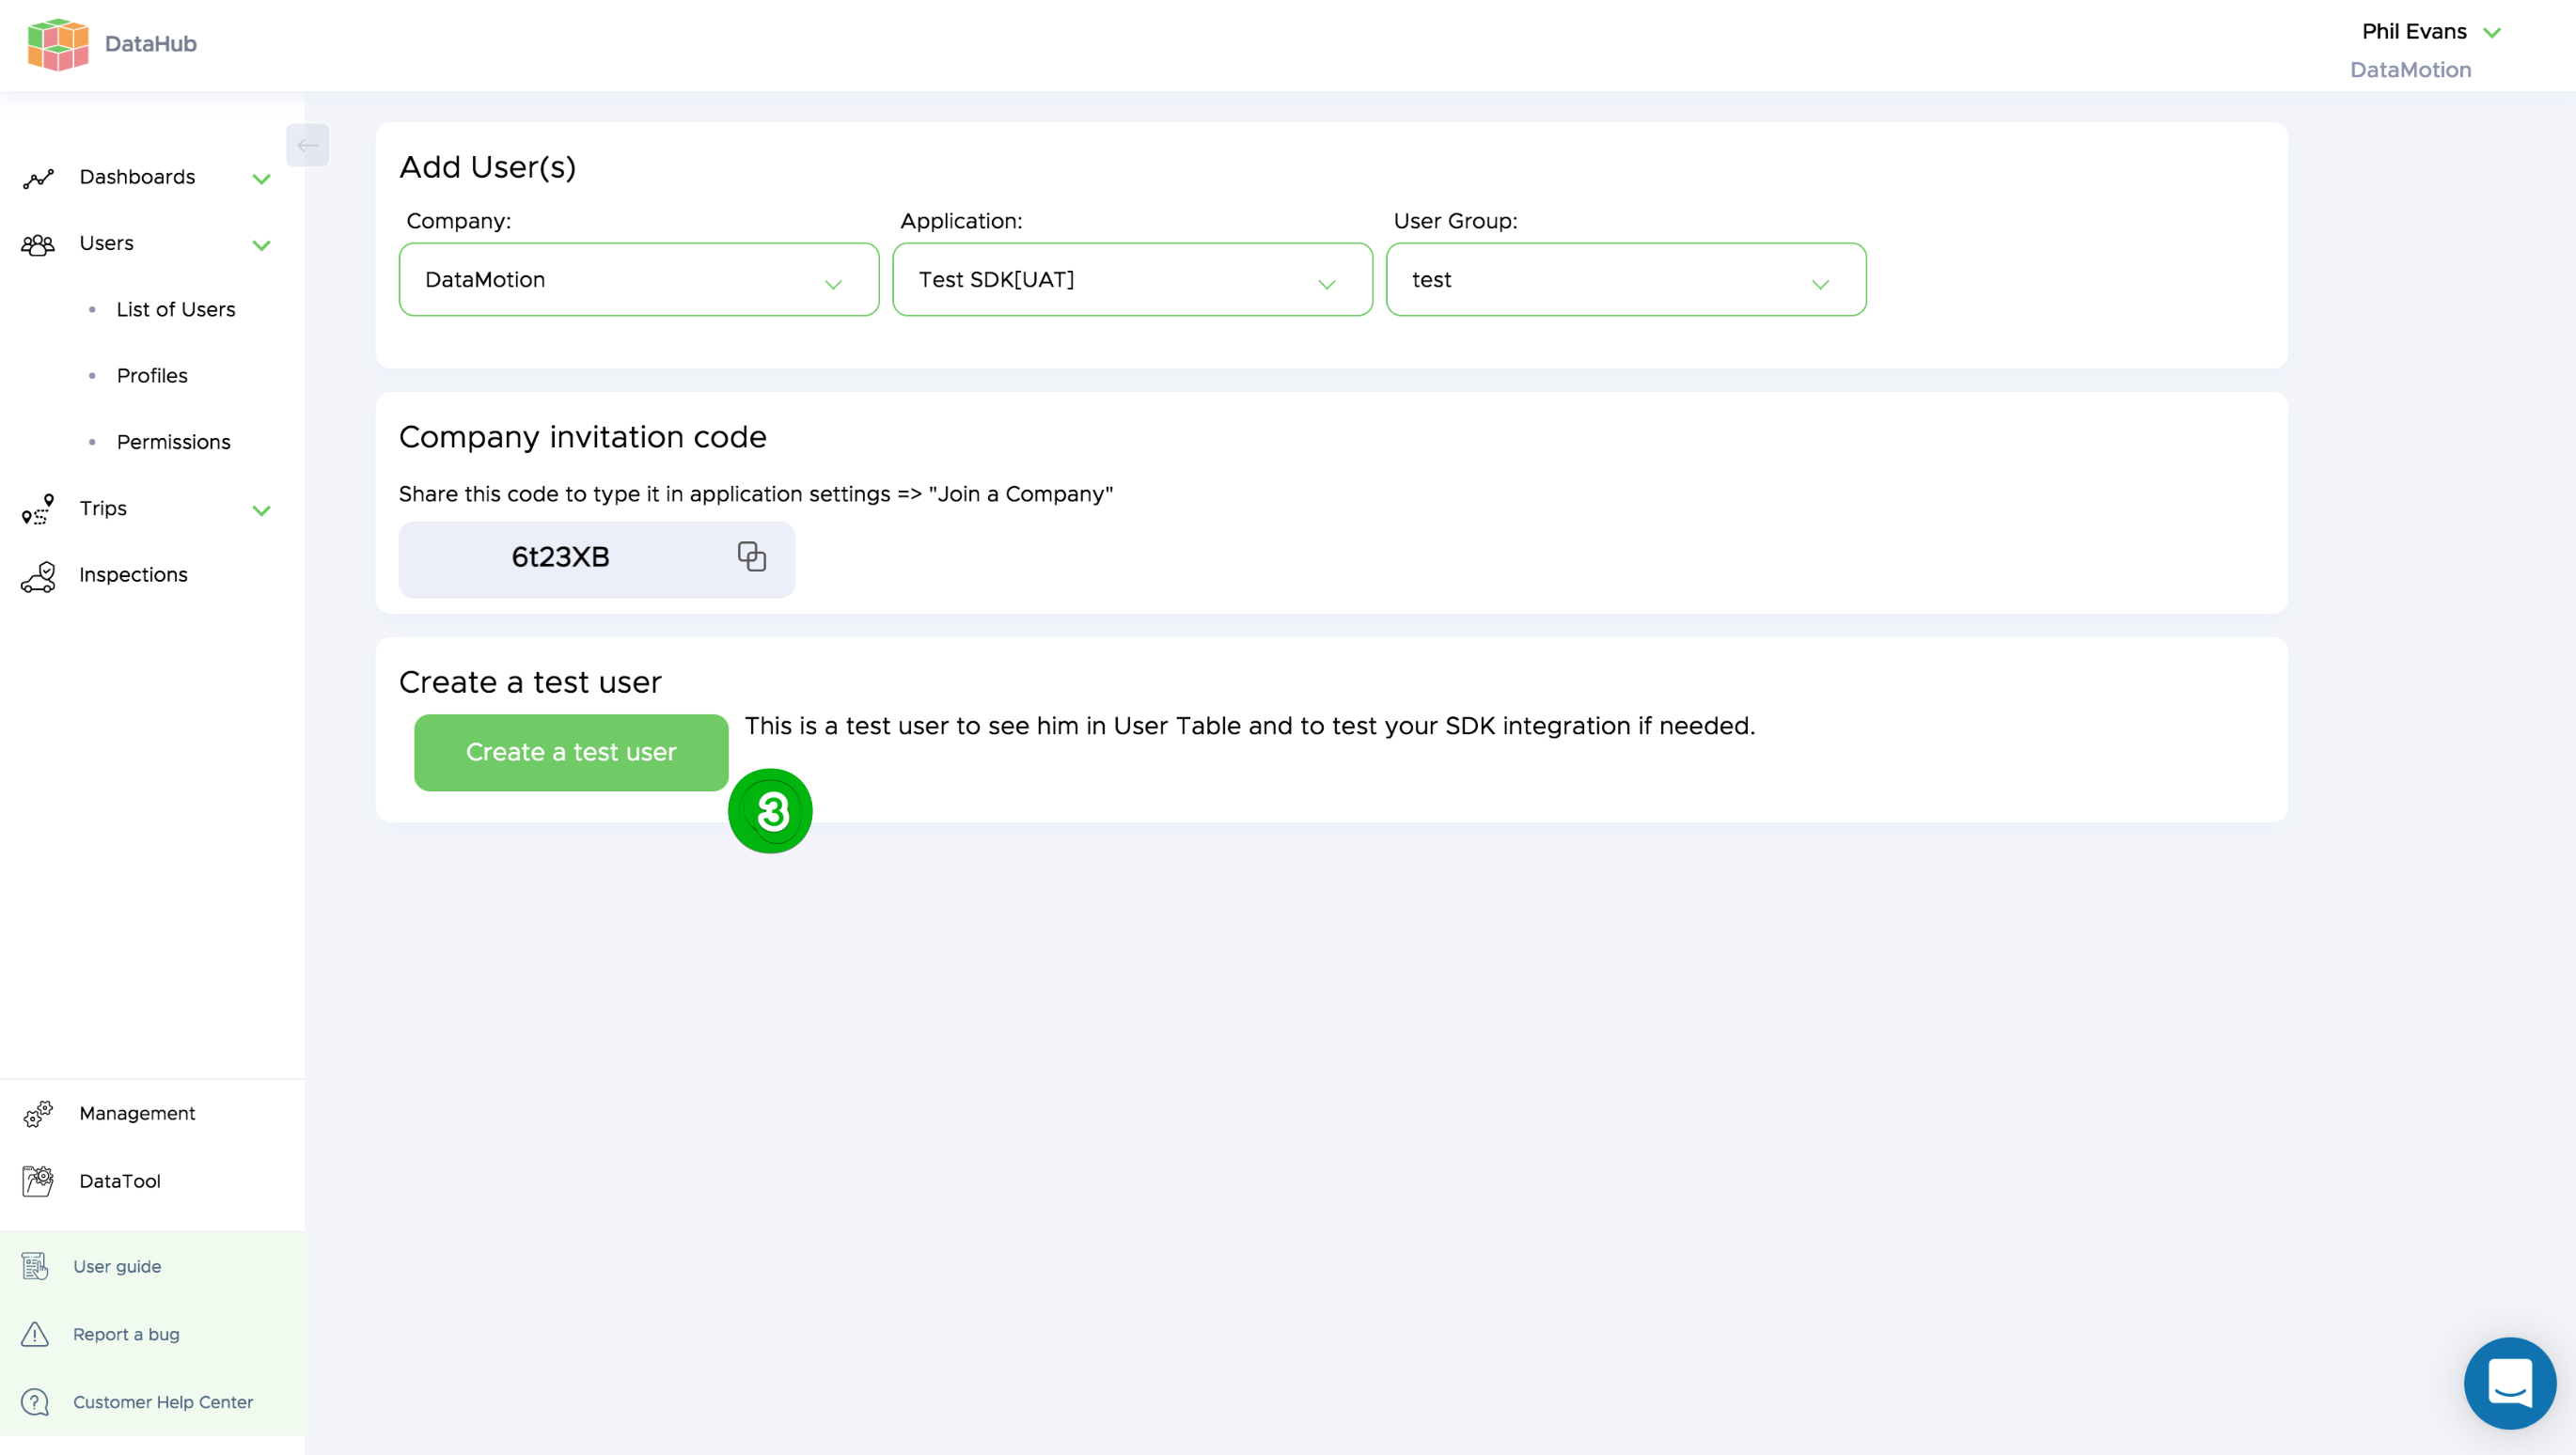This screenshot has width=2576, height=1455.
Task: Open the Company dropdown
Action: coord(638,280)
